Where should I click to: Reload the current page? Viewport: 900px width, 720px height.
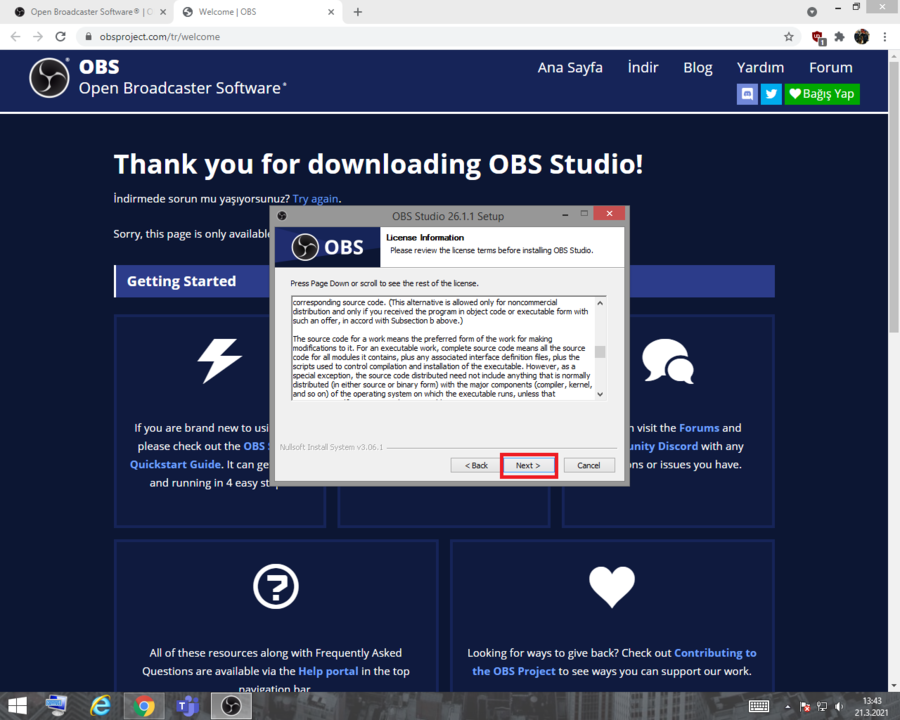tap(60, 37)
